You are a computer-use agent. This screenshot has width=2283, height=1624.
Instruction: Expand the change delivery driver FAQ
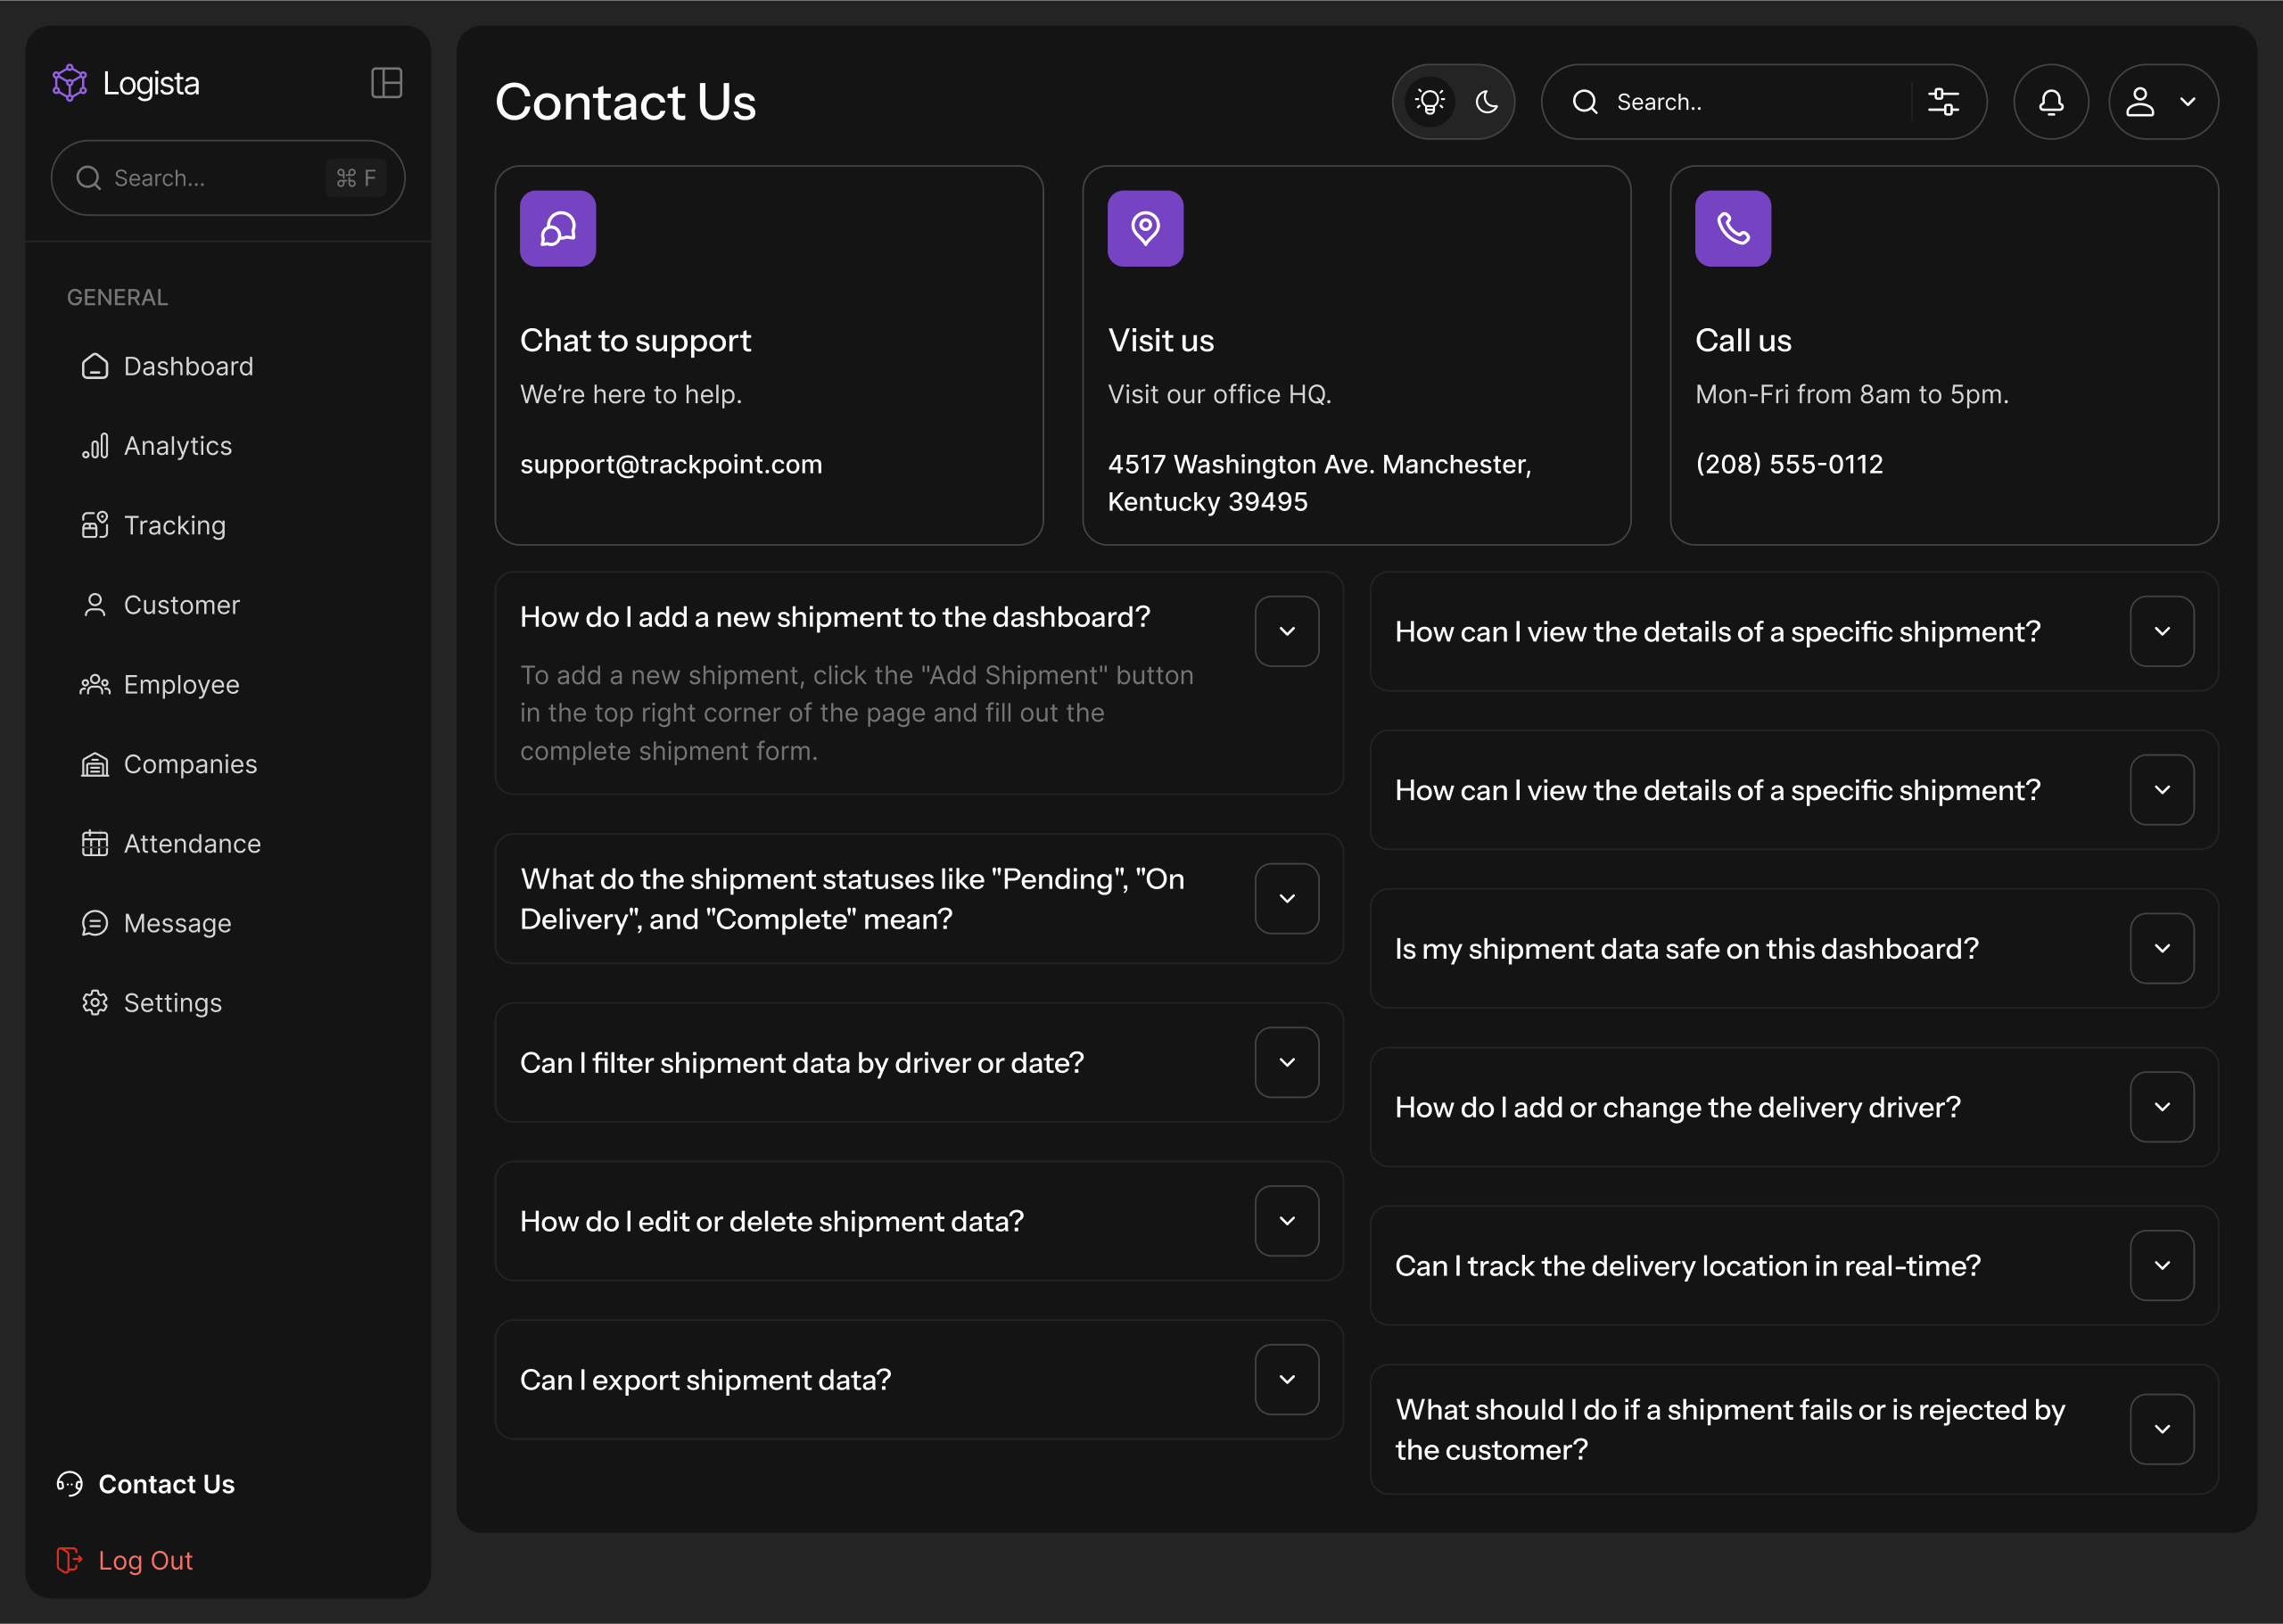2162,1107
